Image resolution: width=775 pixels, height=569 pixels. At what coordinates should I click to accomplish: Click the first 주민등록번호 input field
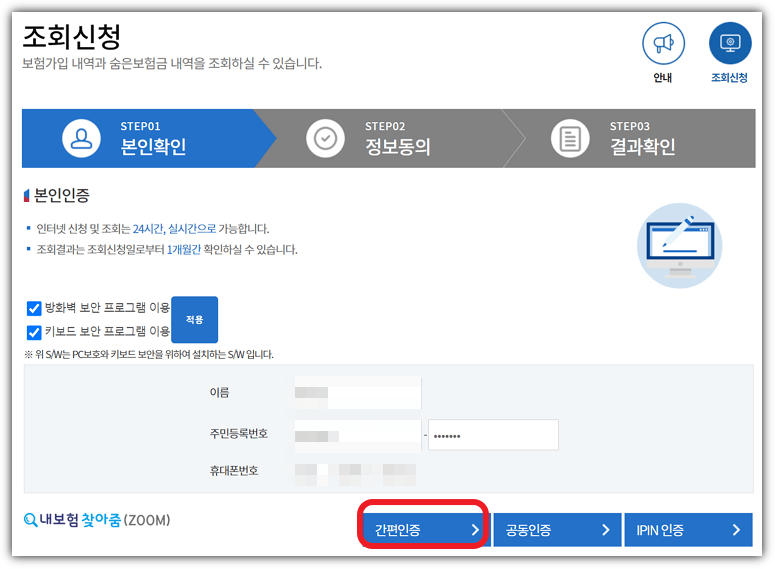tap(357, 435)
